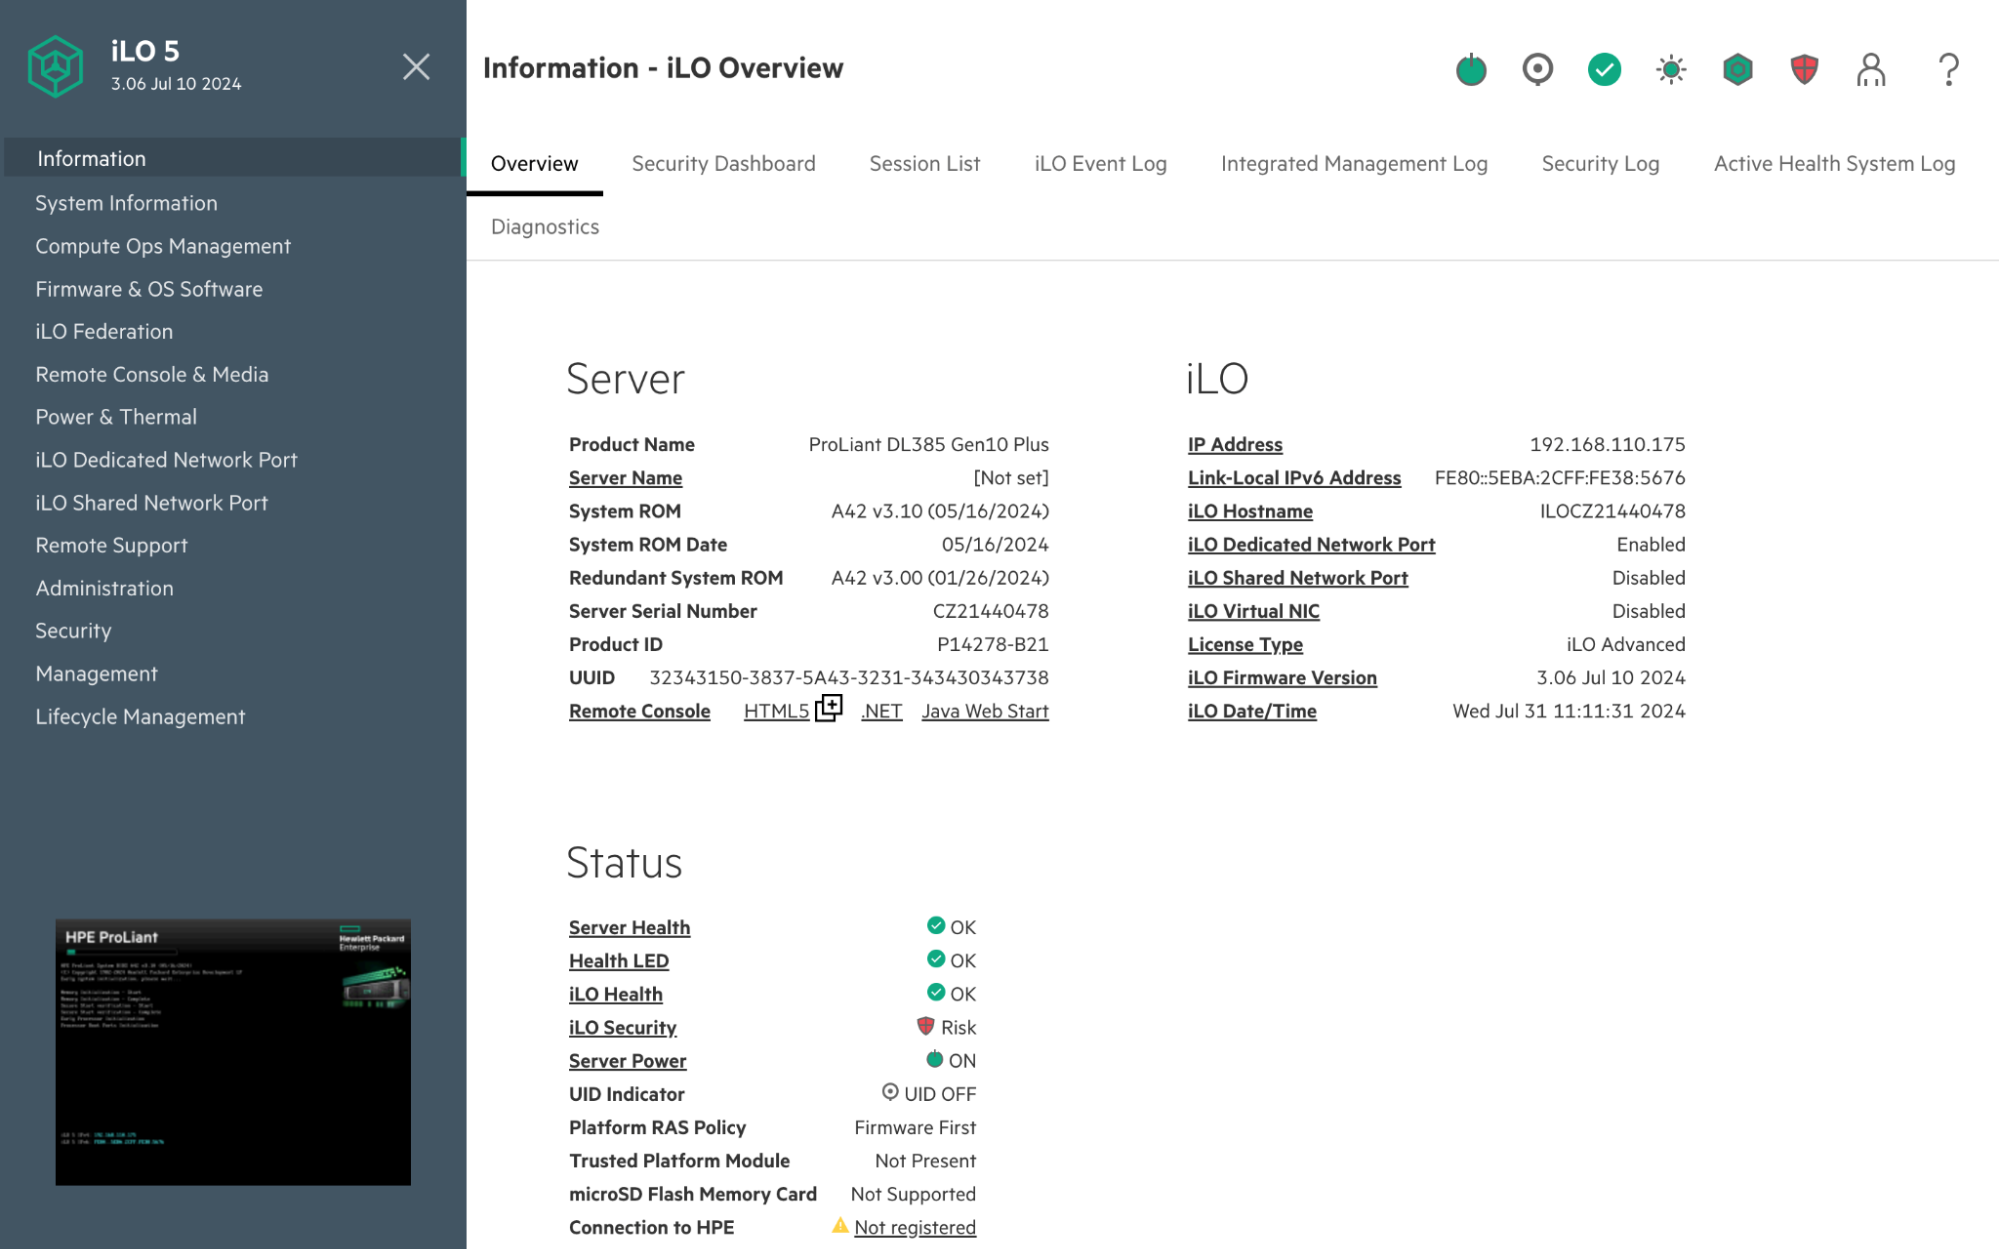Toggle the UID indicator icon in header
Screen dimensions: 1999x1250
(x=1537, y=69)
